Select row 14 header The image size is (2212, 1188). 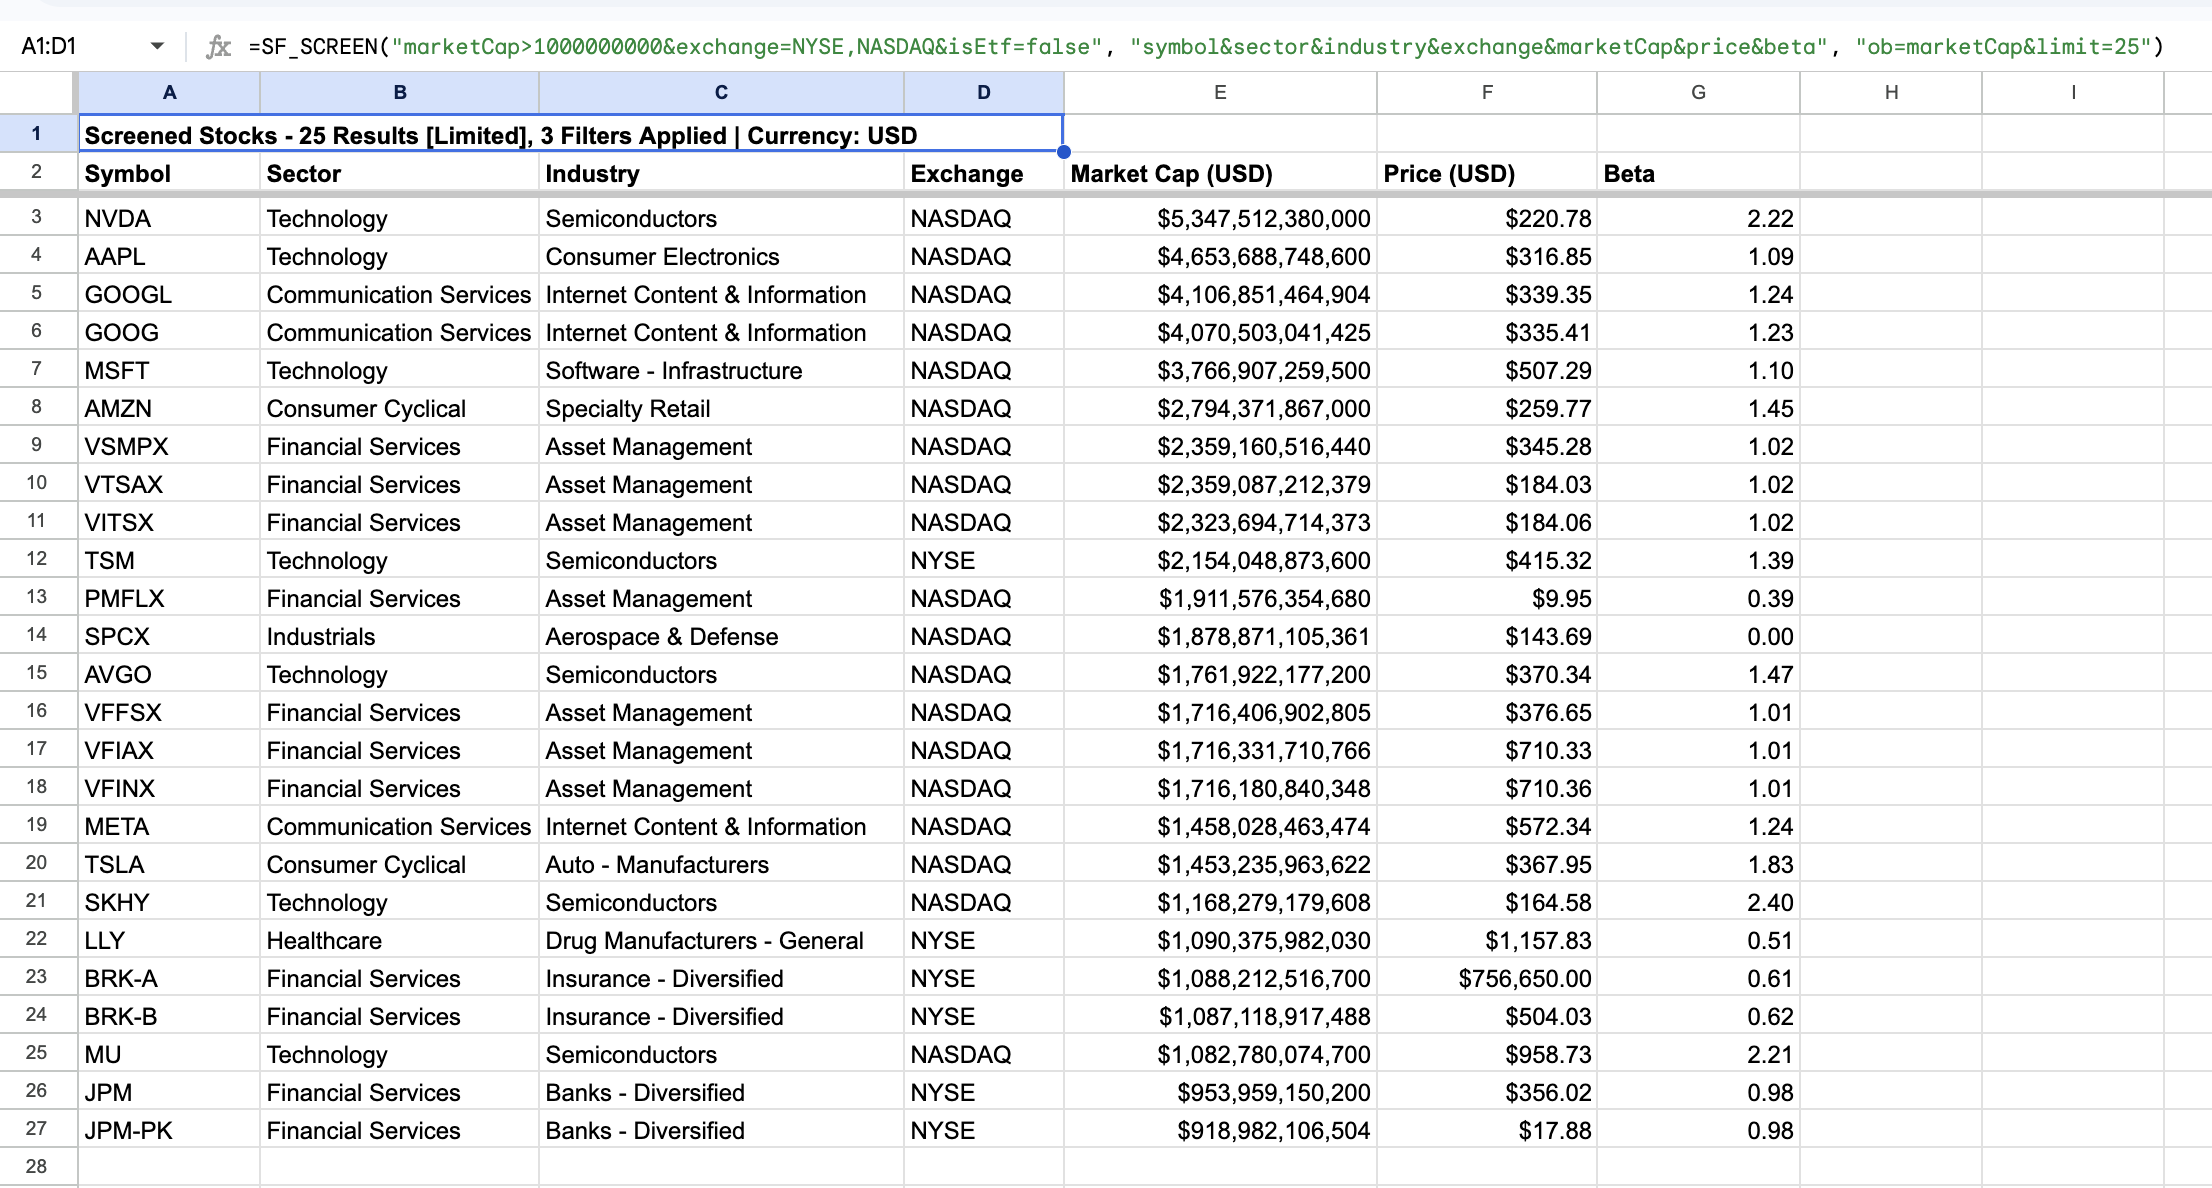point(37,635)
